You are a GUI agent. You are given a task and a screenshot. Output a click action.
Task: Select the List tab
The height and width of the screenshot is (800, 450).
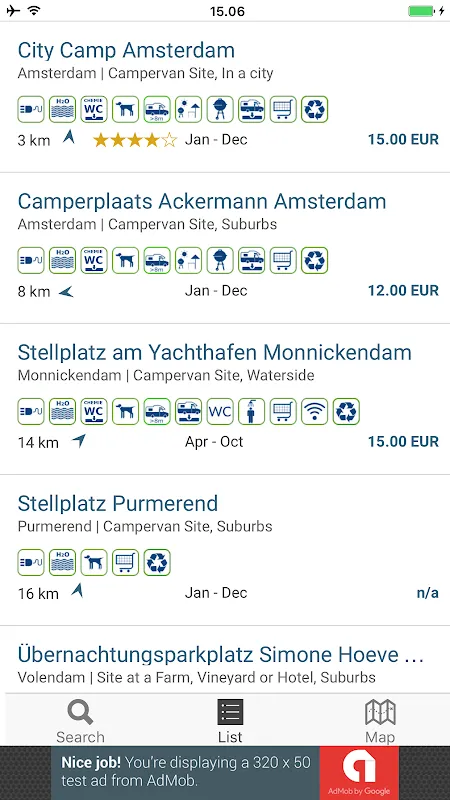(230, 720)
